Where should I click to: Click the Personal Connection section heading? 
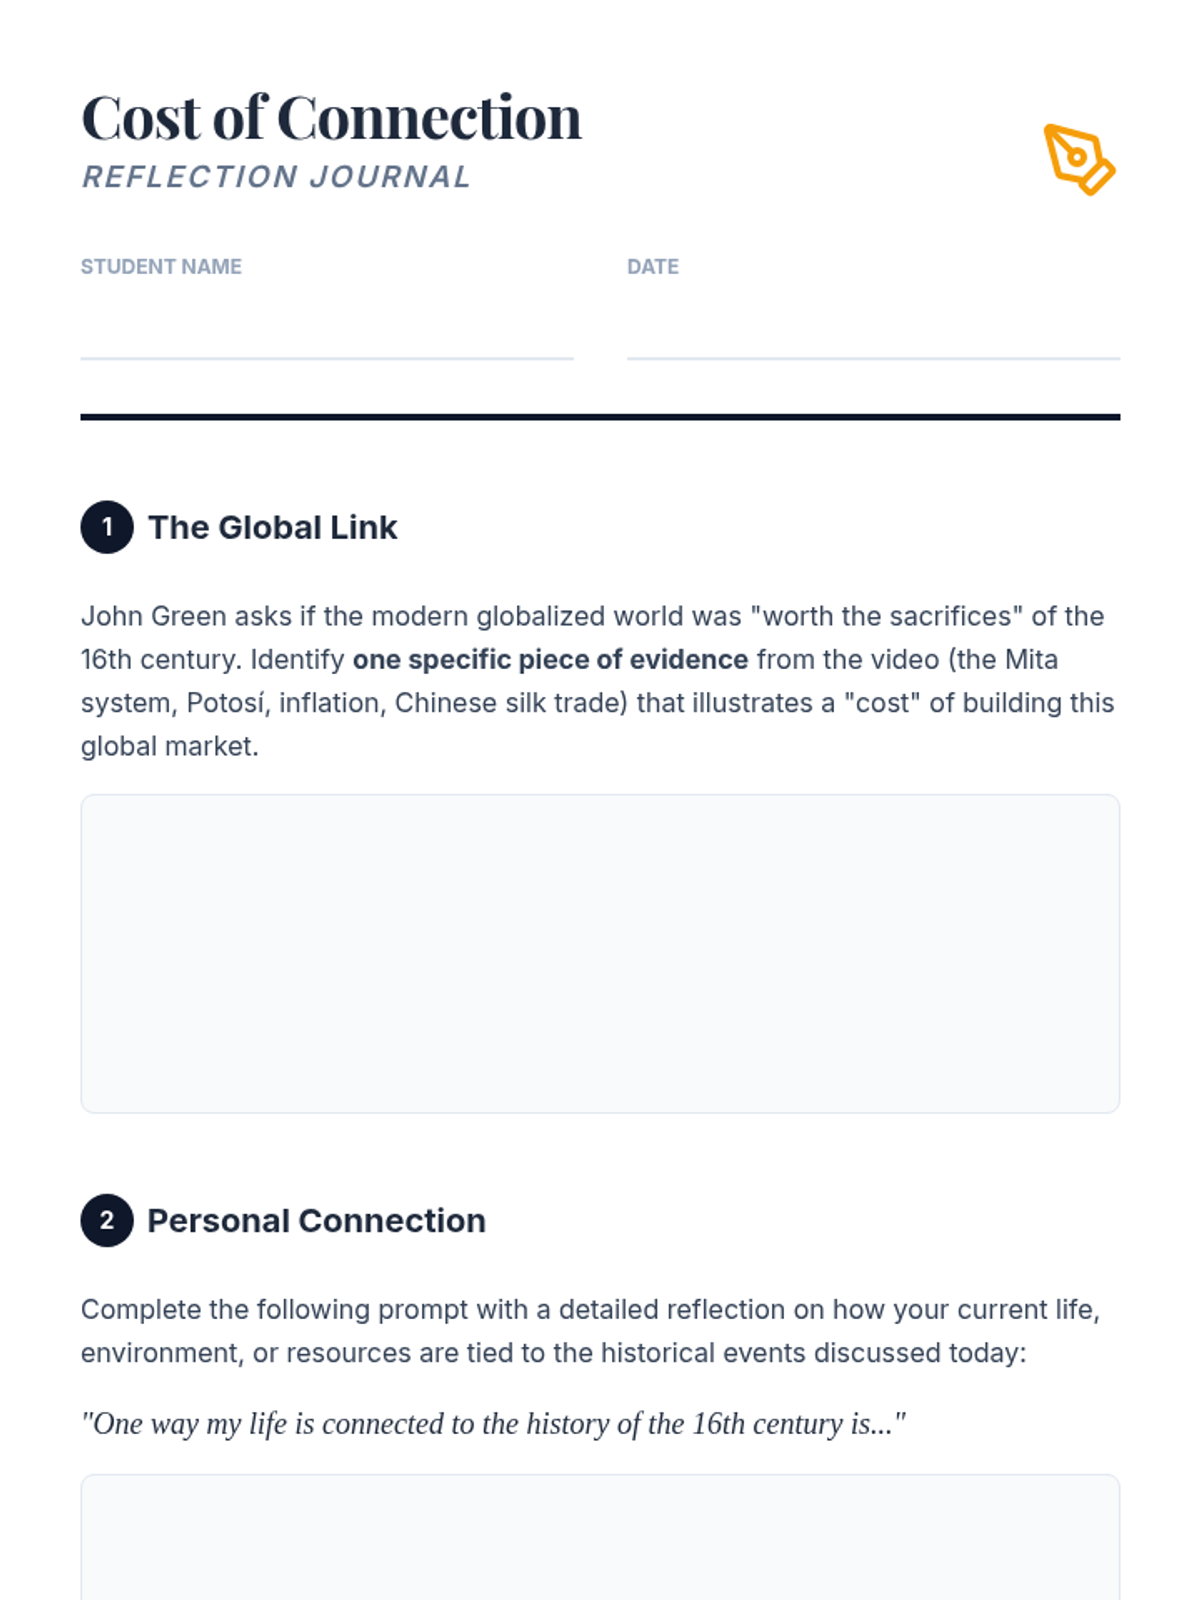[x=316, y=1220]
